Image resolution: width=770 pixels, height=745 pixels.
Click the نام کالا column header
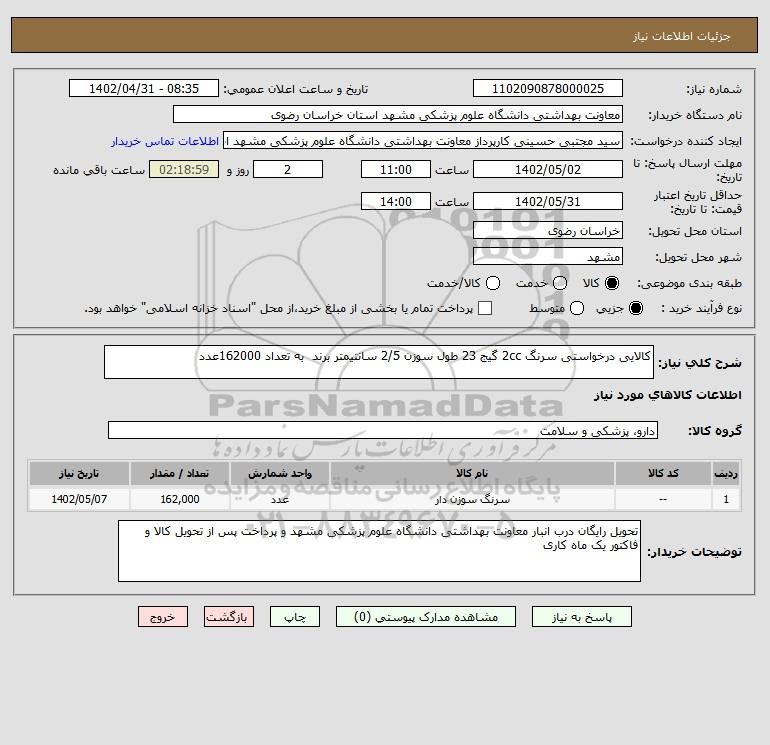472,473
